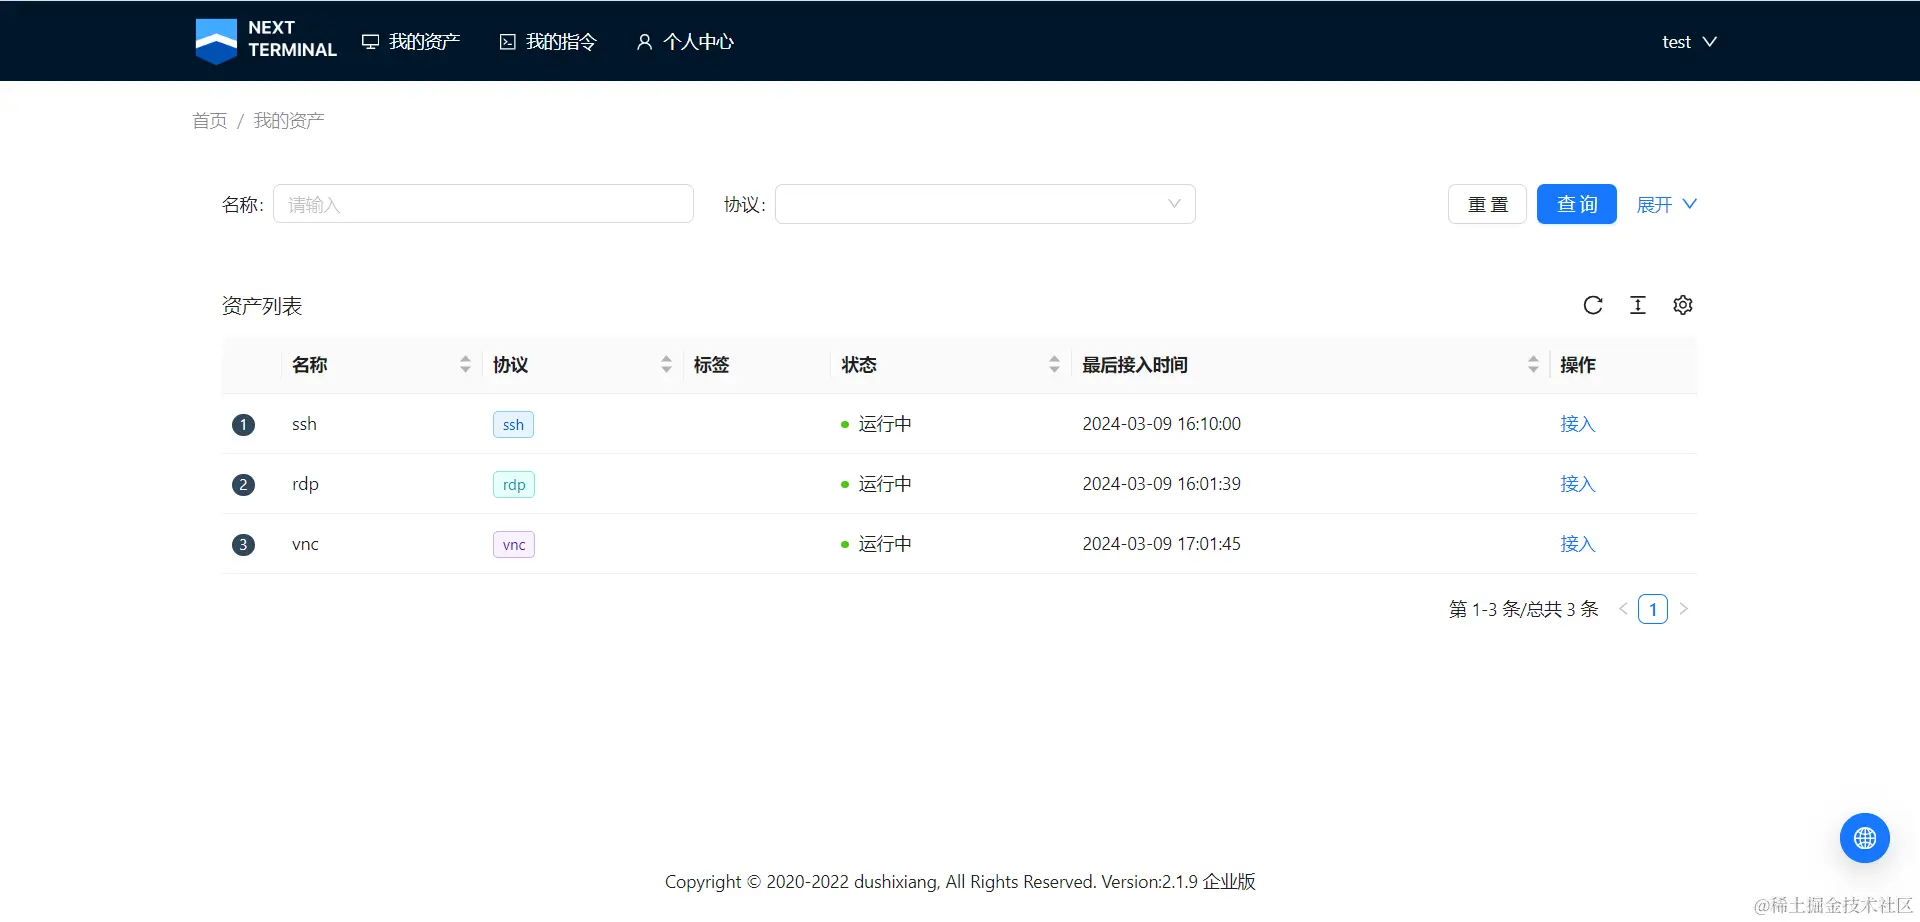The width and height of the screenshot is (1920, 922).
Task: Open the 协议 select dropdown
Action: point(985,204)
